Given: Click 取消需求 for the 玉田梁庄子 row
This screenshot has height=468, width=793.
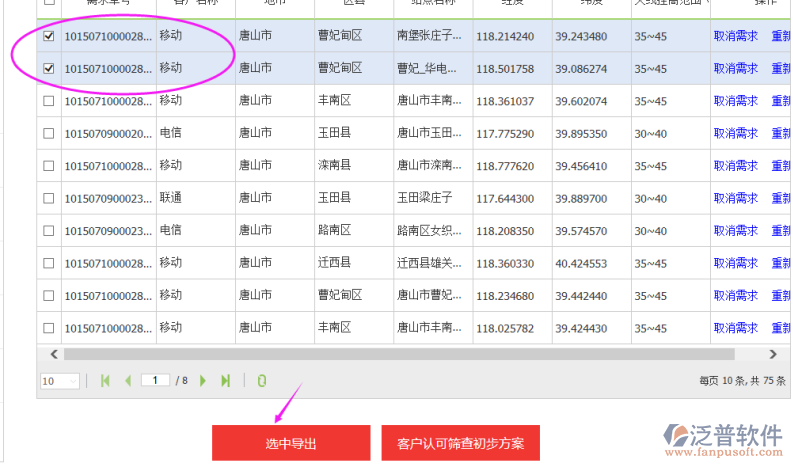Looking at the screenshot, I should click(x=735, y=198).
